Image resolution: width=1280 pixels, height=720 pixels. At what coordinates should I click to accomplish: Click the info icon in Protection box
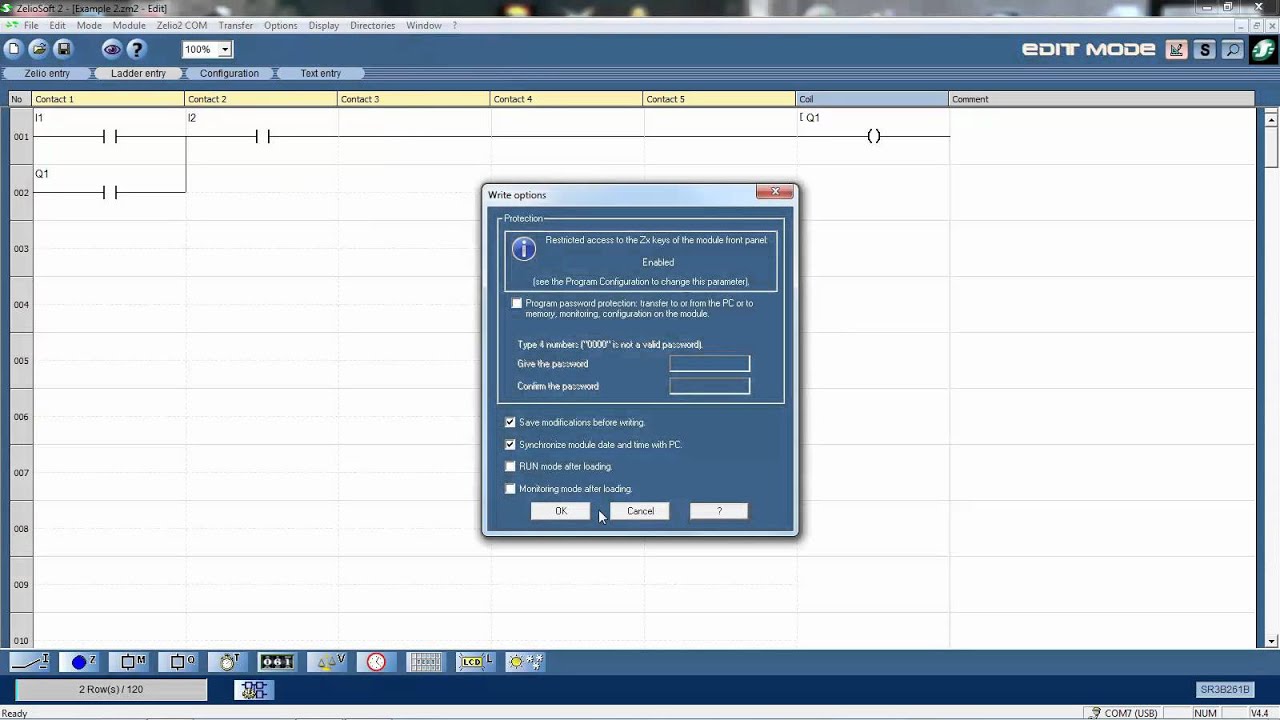(523, 249)
